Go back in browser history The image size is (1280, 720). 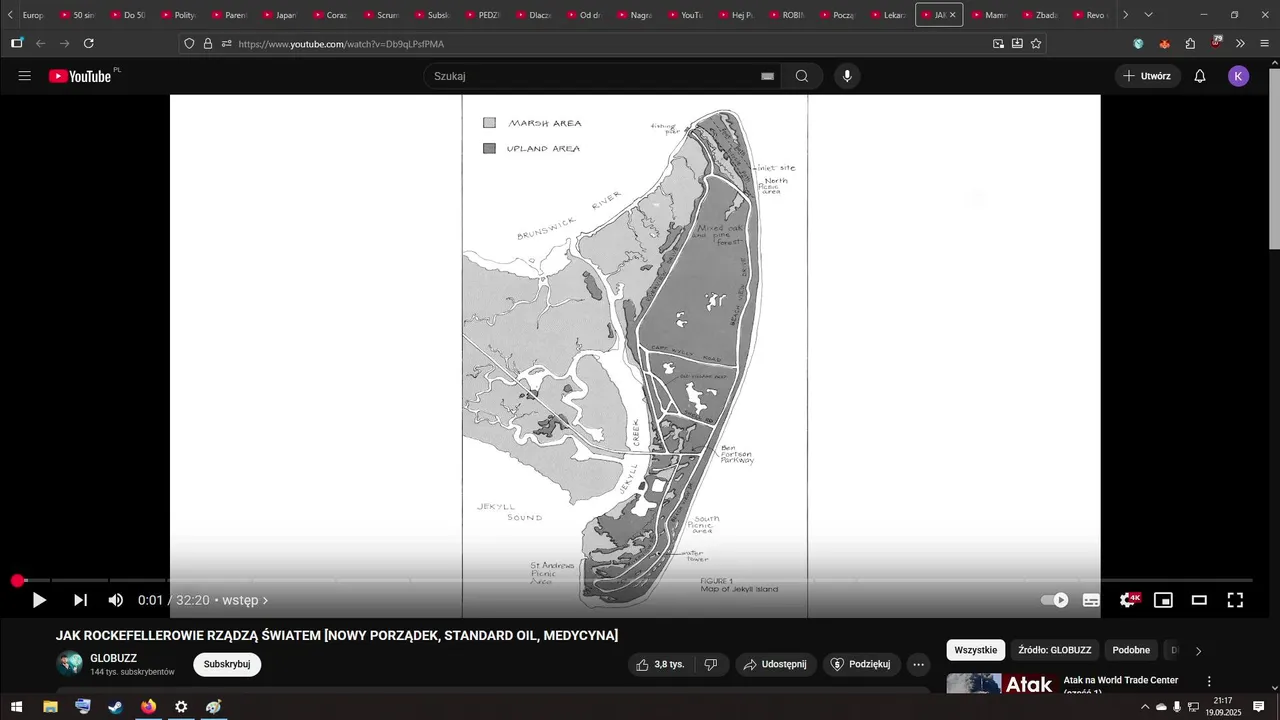pyautogui.click(x=41, y=43)
